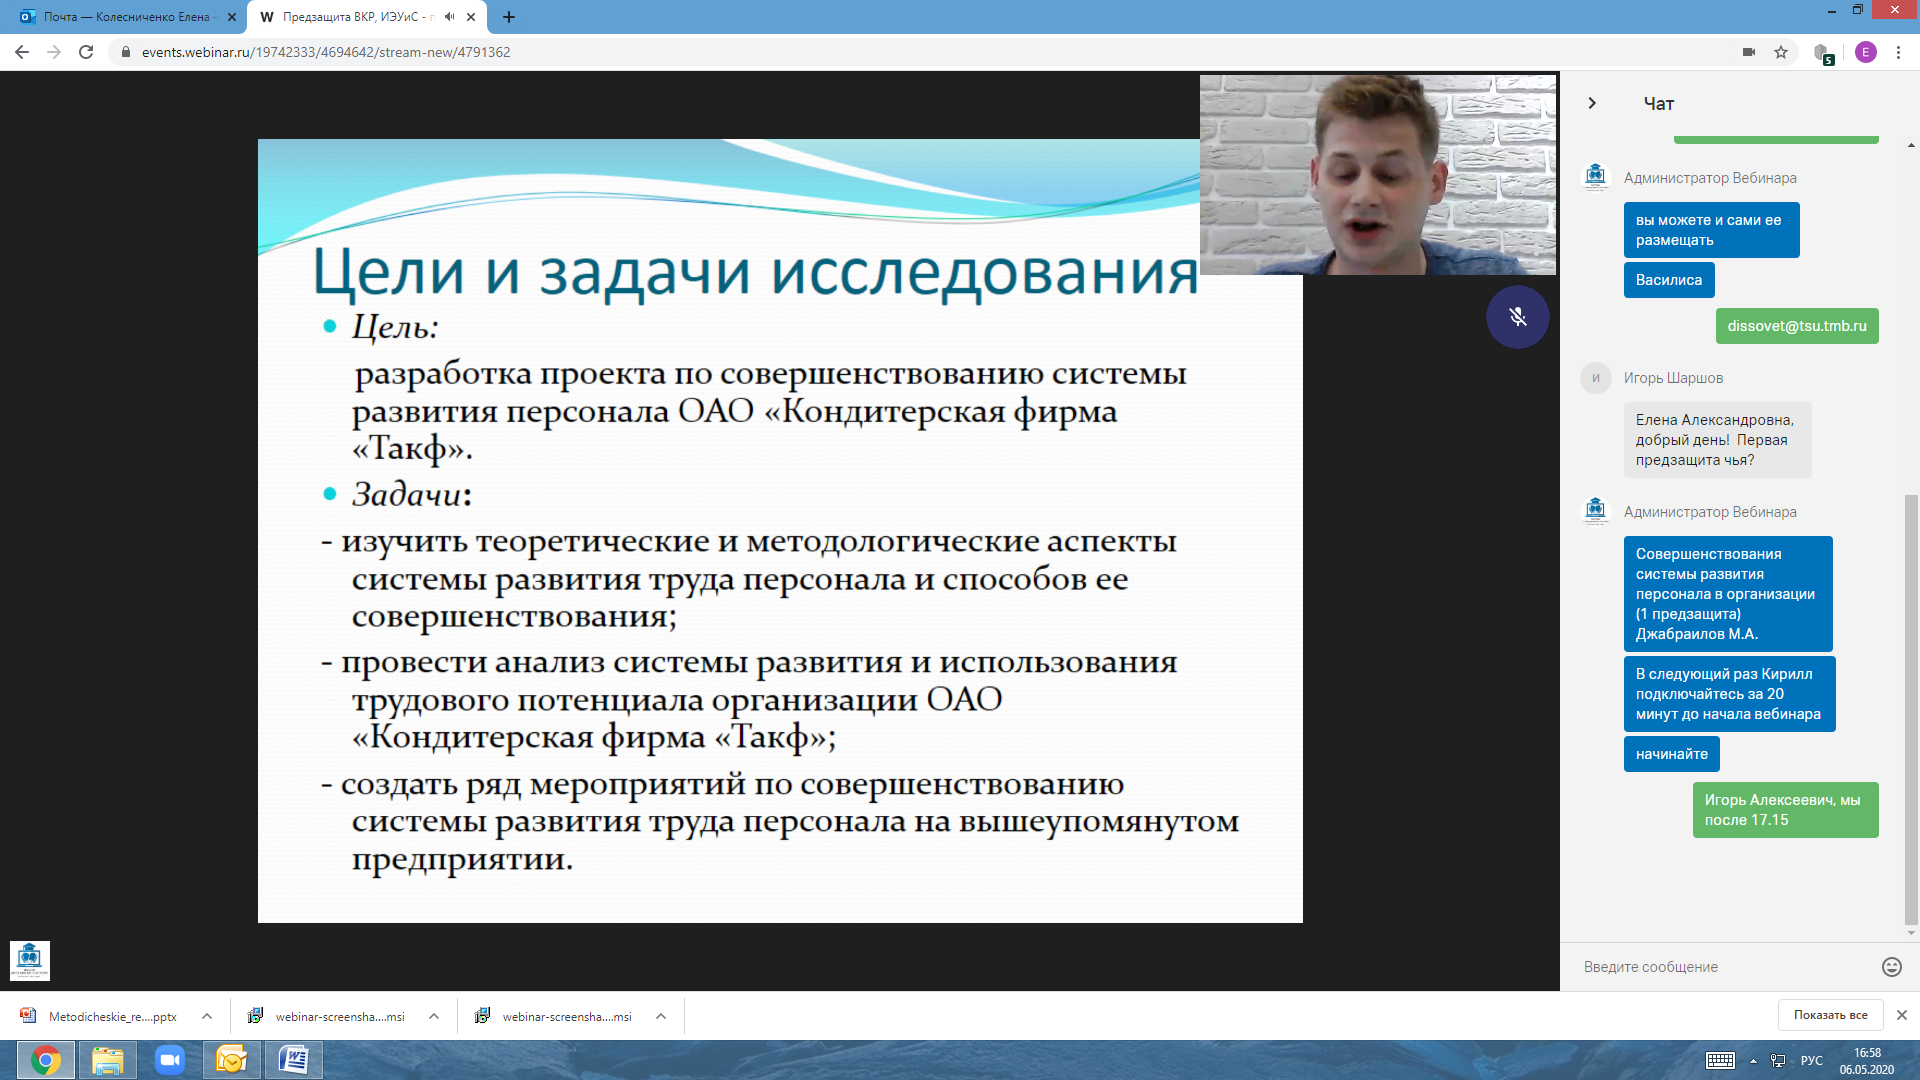Click the address bar URL
This screenshot has width=1920, height=1080.
[326, 52]
